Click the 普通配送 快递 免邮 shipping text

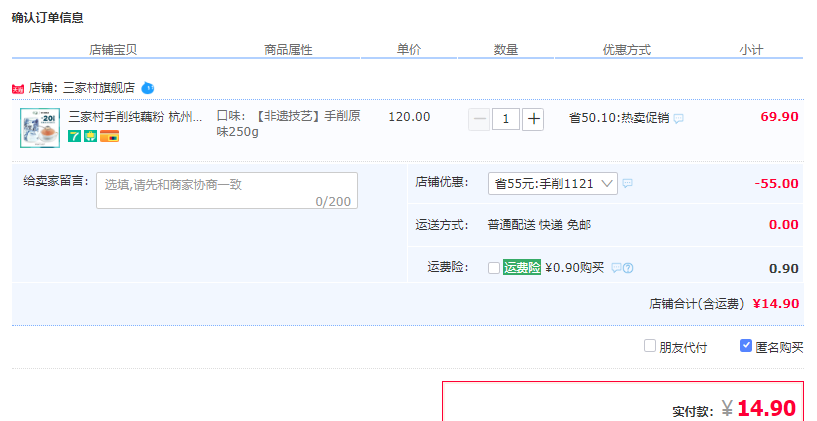click(539, 225)
